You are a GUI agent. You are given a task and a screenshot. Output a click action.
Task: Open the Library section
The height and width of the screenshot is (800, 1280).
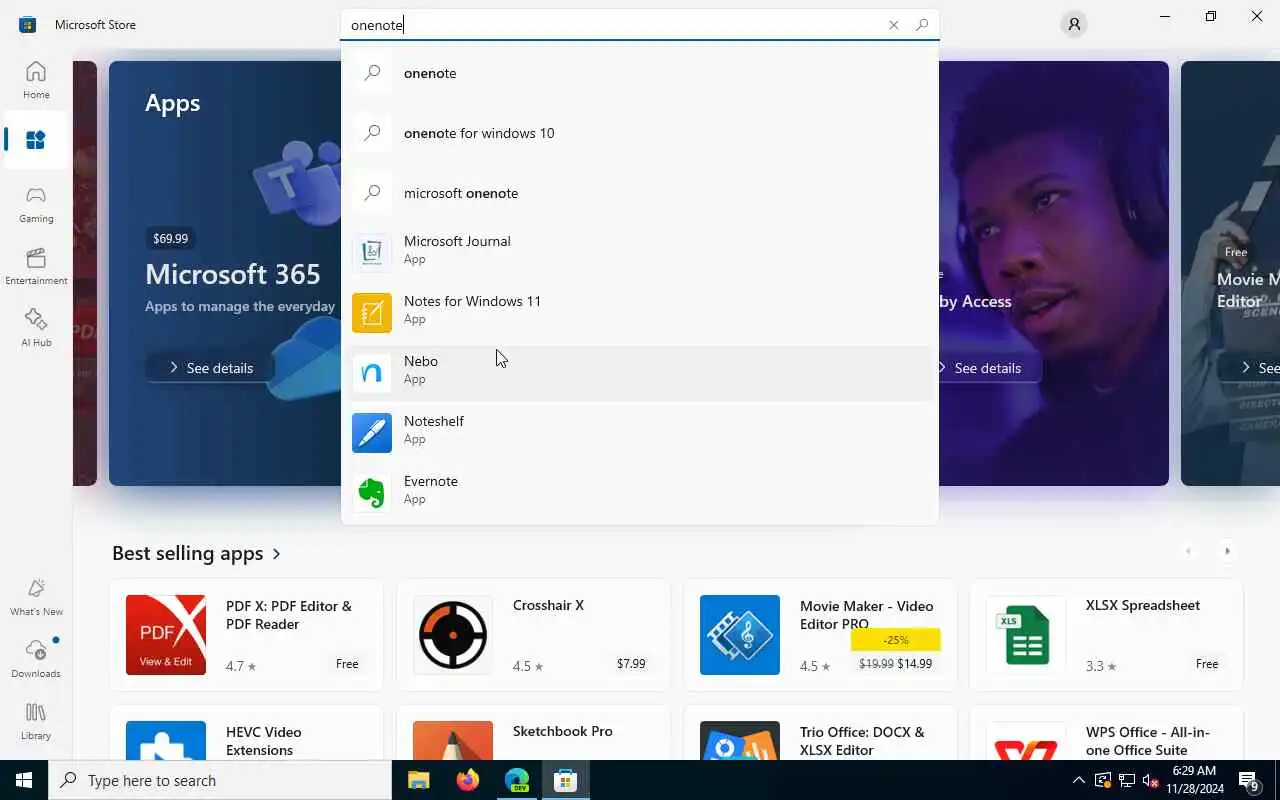tap(36, 721)
